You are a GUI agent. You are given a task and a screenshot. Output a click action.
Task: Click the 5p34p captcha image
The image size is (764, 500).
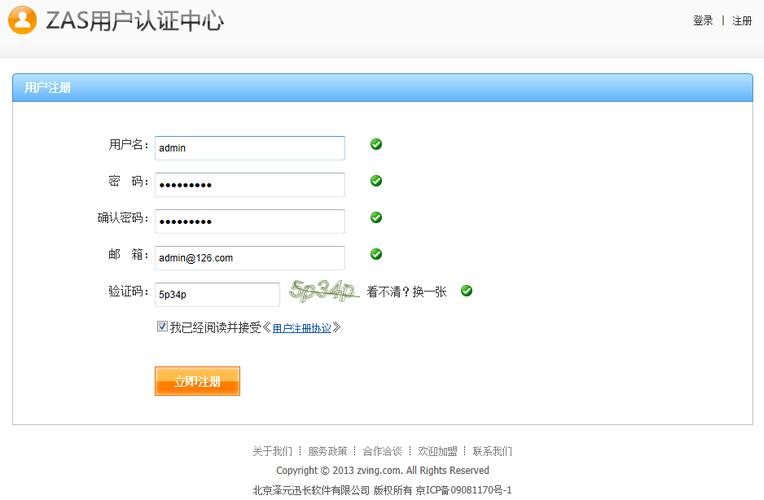click(x=323, y=291)
